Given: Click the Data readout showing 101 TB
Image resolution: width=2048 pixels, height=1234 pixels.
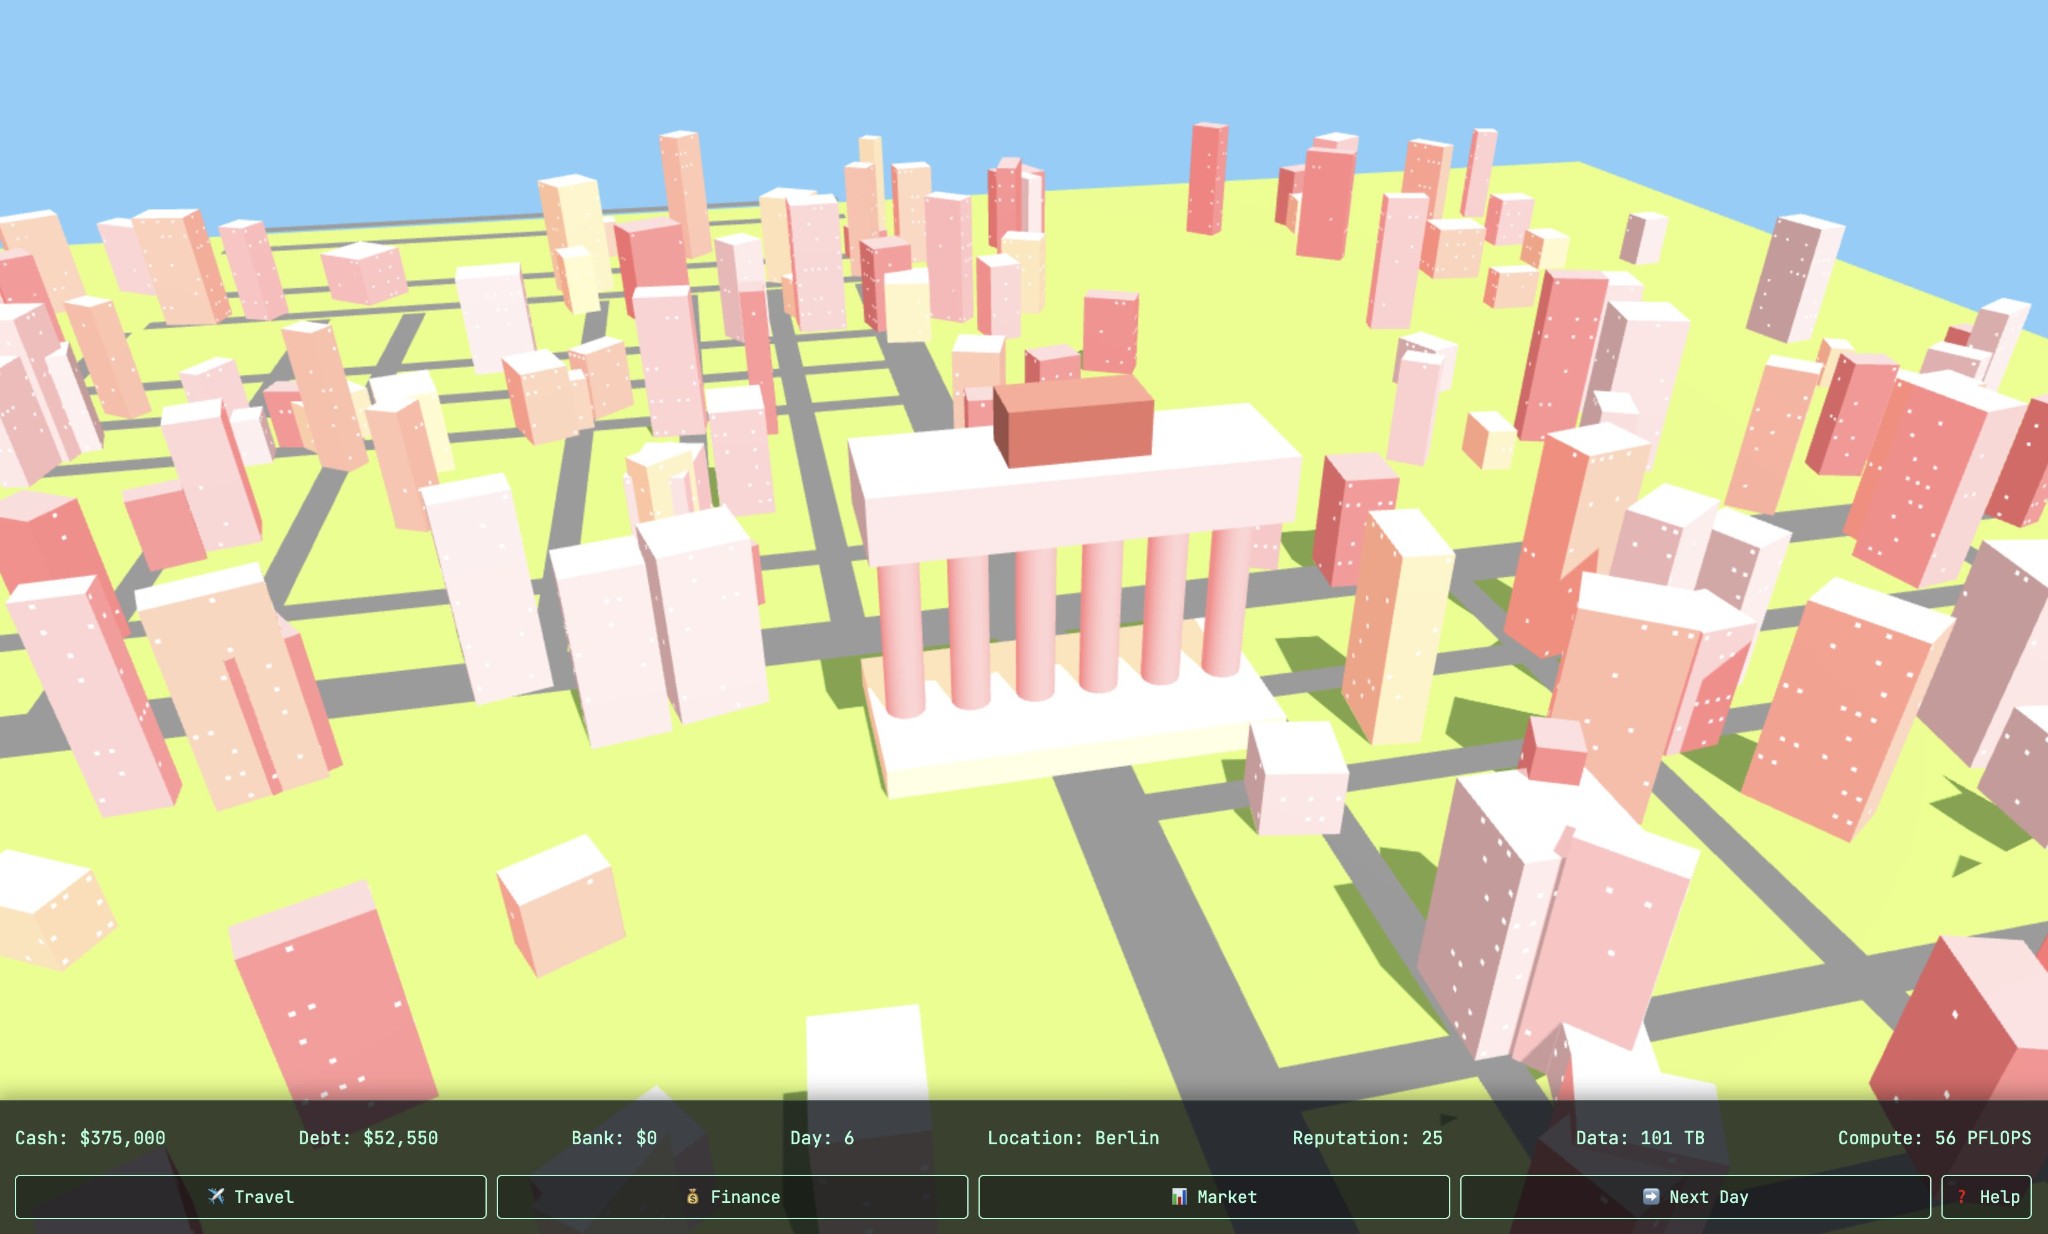Looking at the screenshot, I should 1640,1138.
